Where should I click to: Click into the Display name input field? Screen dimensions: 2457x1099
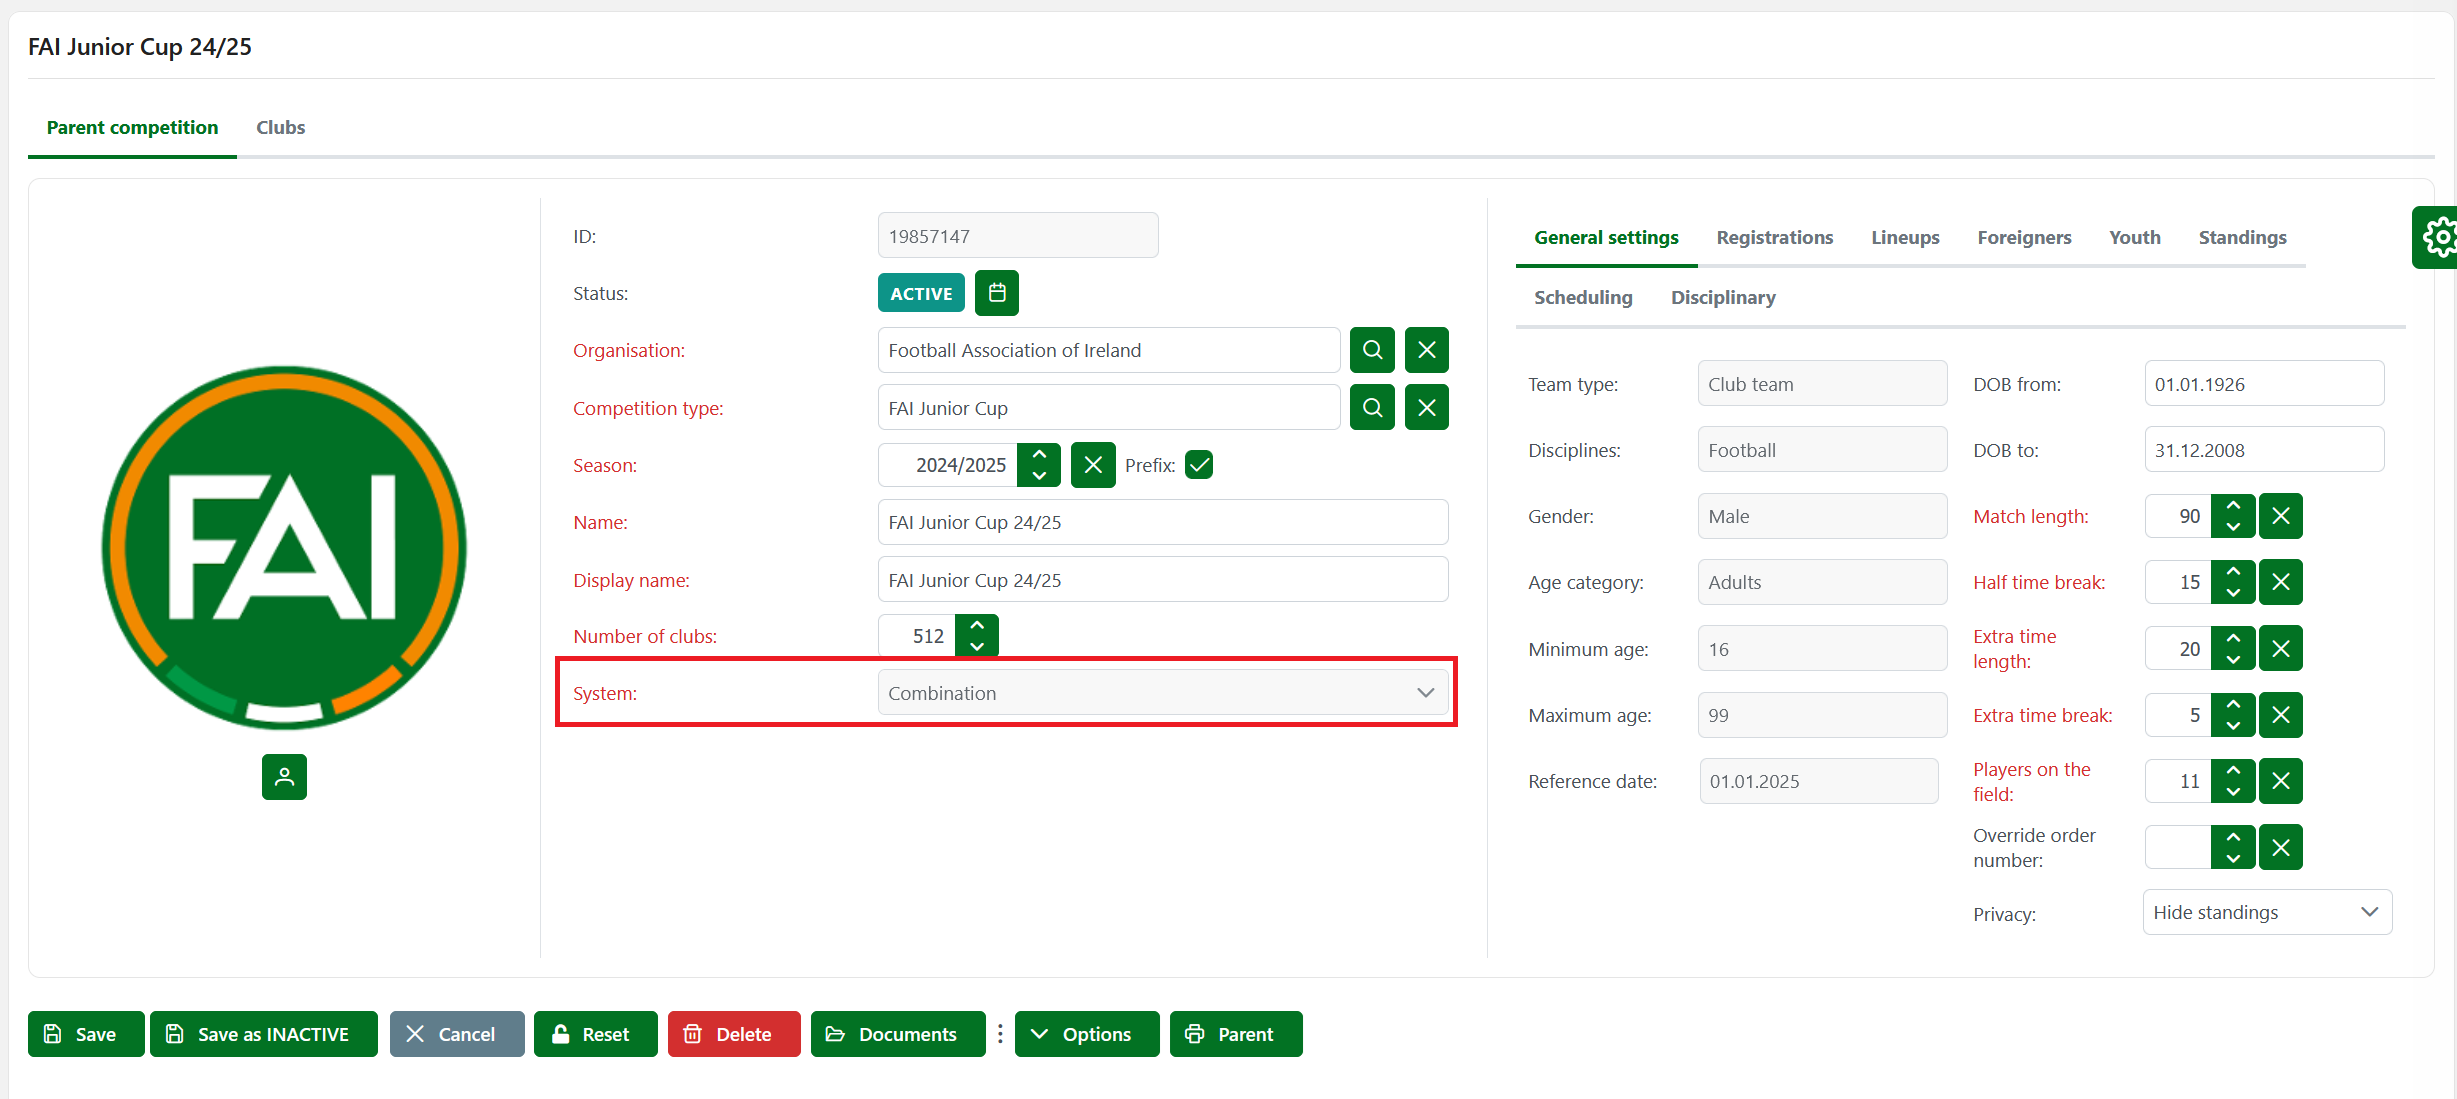(1162, 580)
